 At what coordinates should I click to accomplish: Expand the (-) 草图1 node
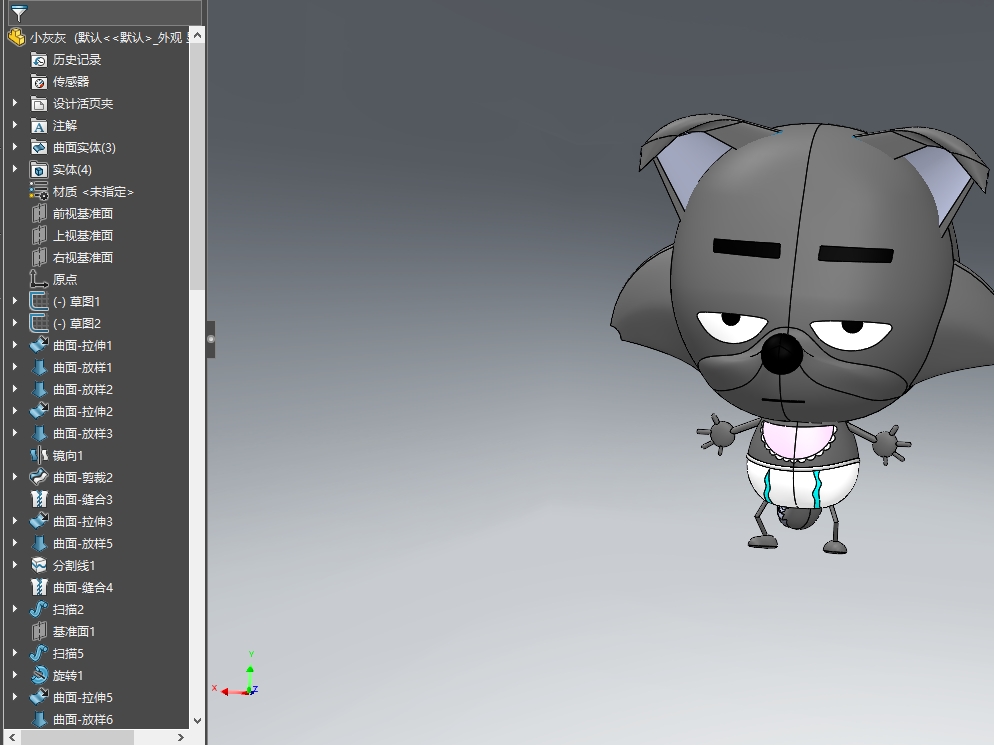(x=15, y=301)
